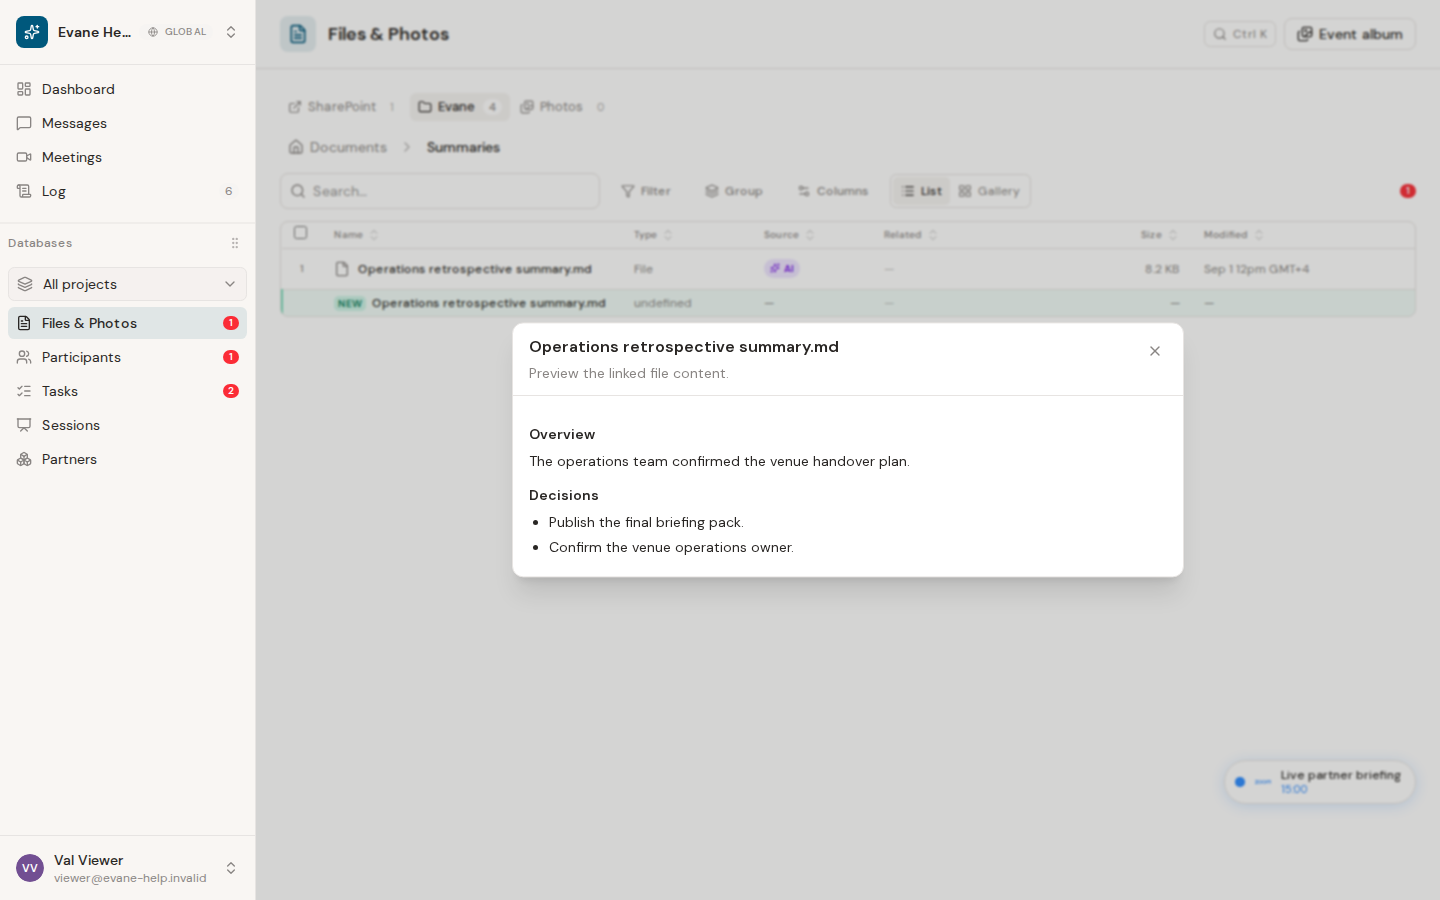
Task: Click the Files & Photos document icon in sidebar
Action: (x=24, y=323)
